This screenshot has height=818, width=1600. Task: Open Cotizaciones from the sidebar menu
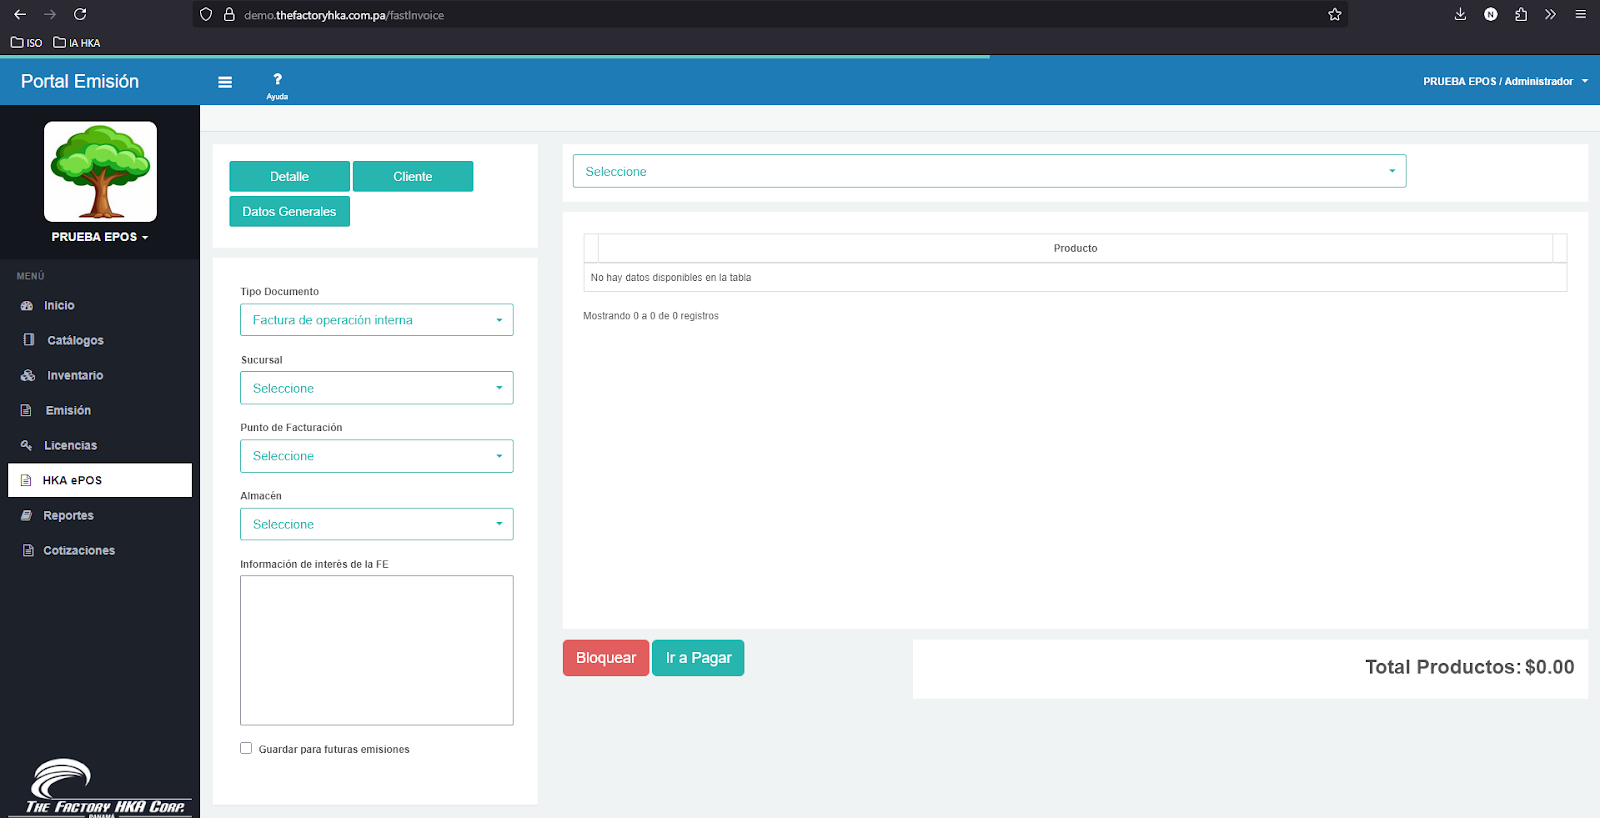78,551
